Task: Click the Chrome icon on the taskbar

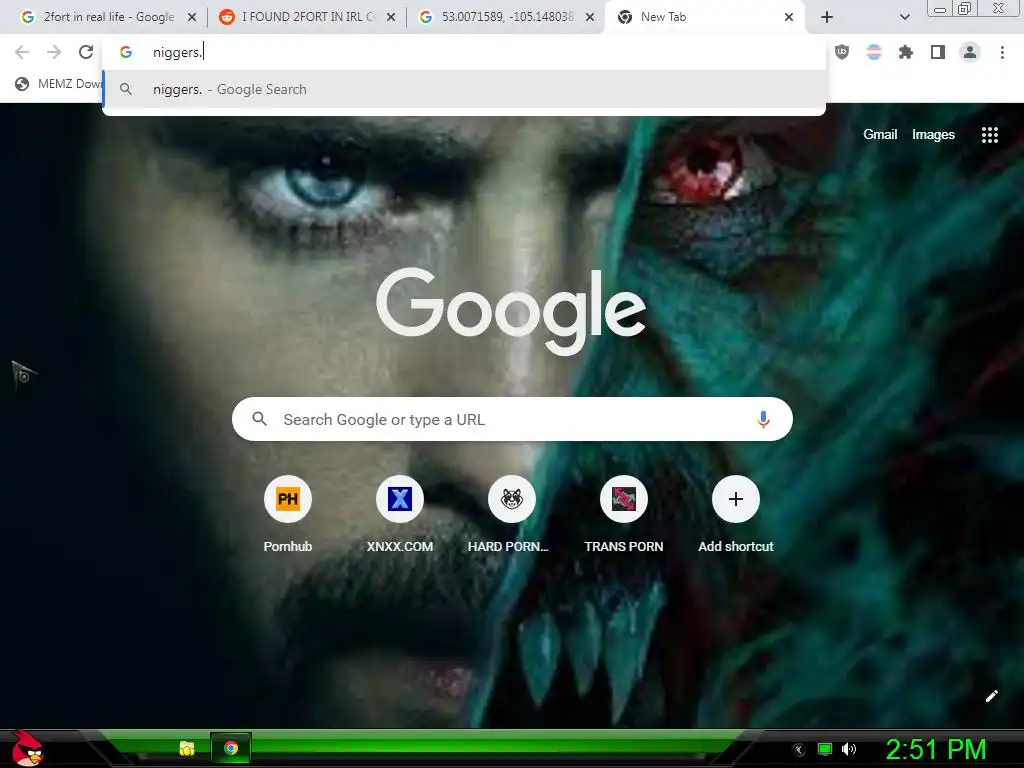Action: point(231,748)
